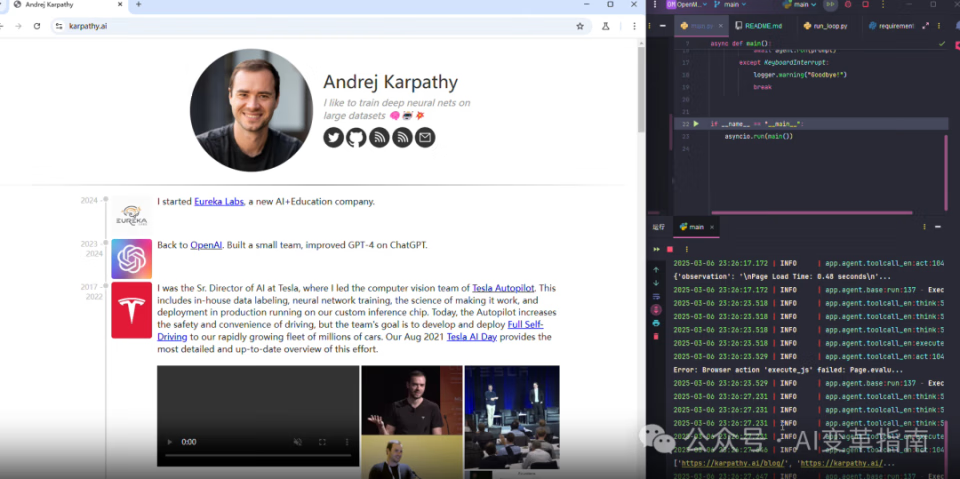Open a new browser tab
Viewport: 960px width, 479px height.
[x=138, y=4]
